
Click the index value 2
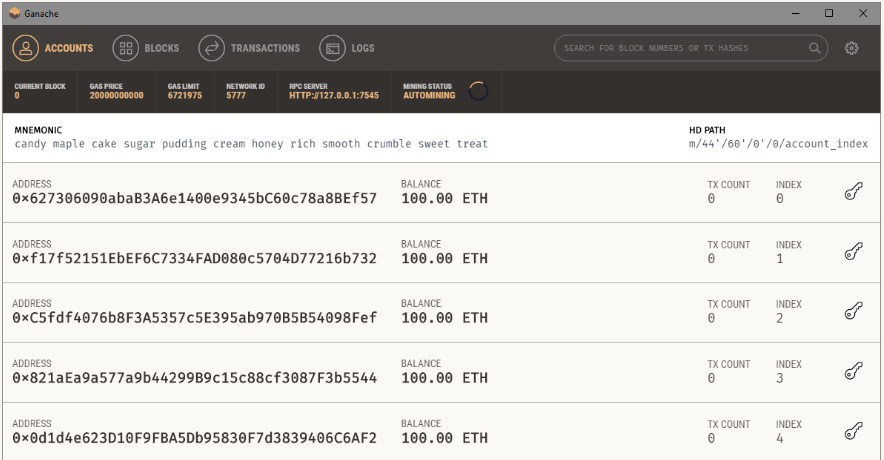pyautogui.click(x=779, y=318)
